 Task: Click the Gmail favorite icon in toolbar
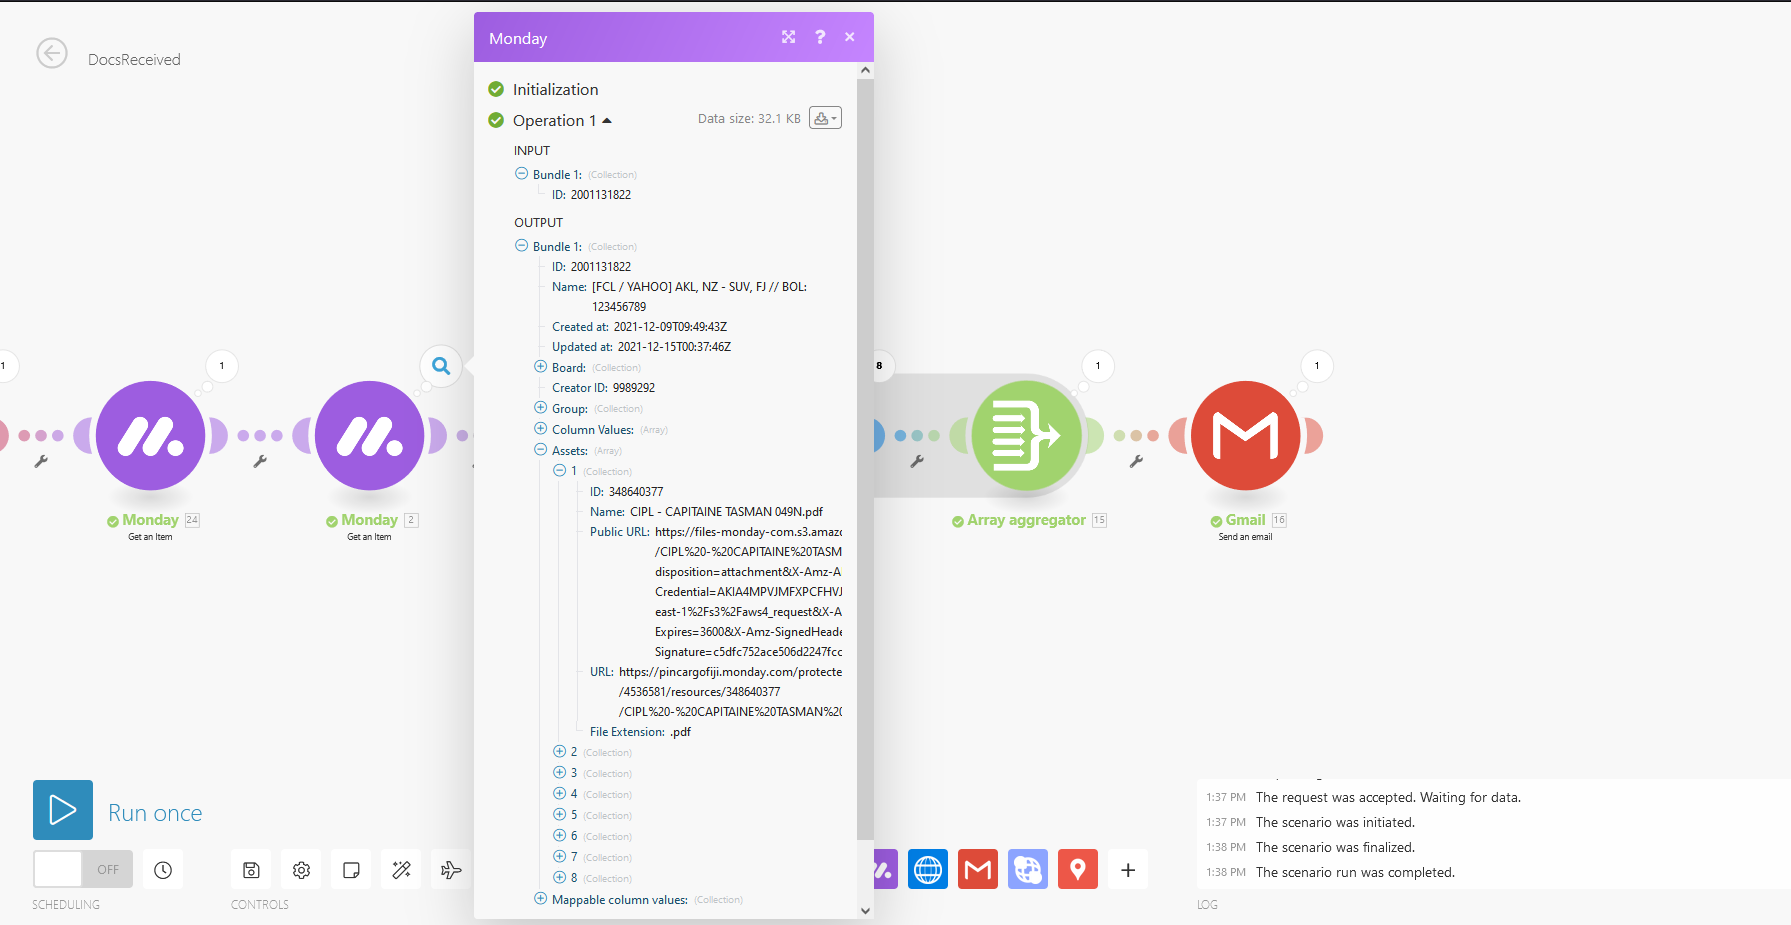pos(978,870)
